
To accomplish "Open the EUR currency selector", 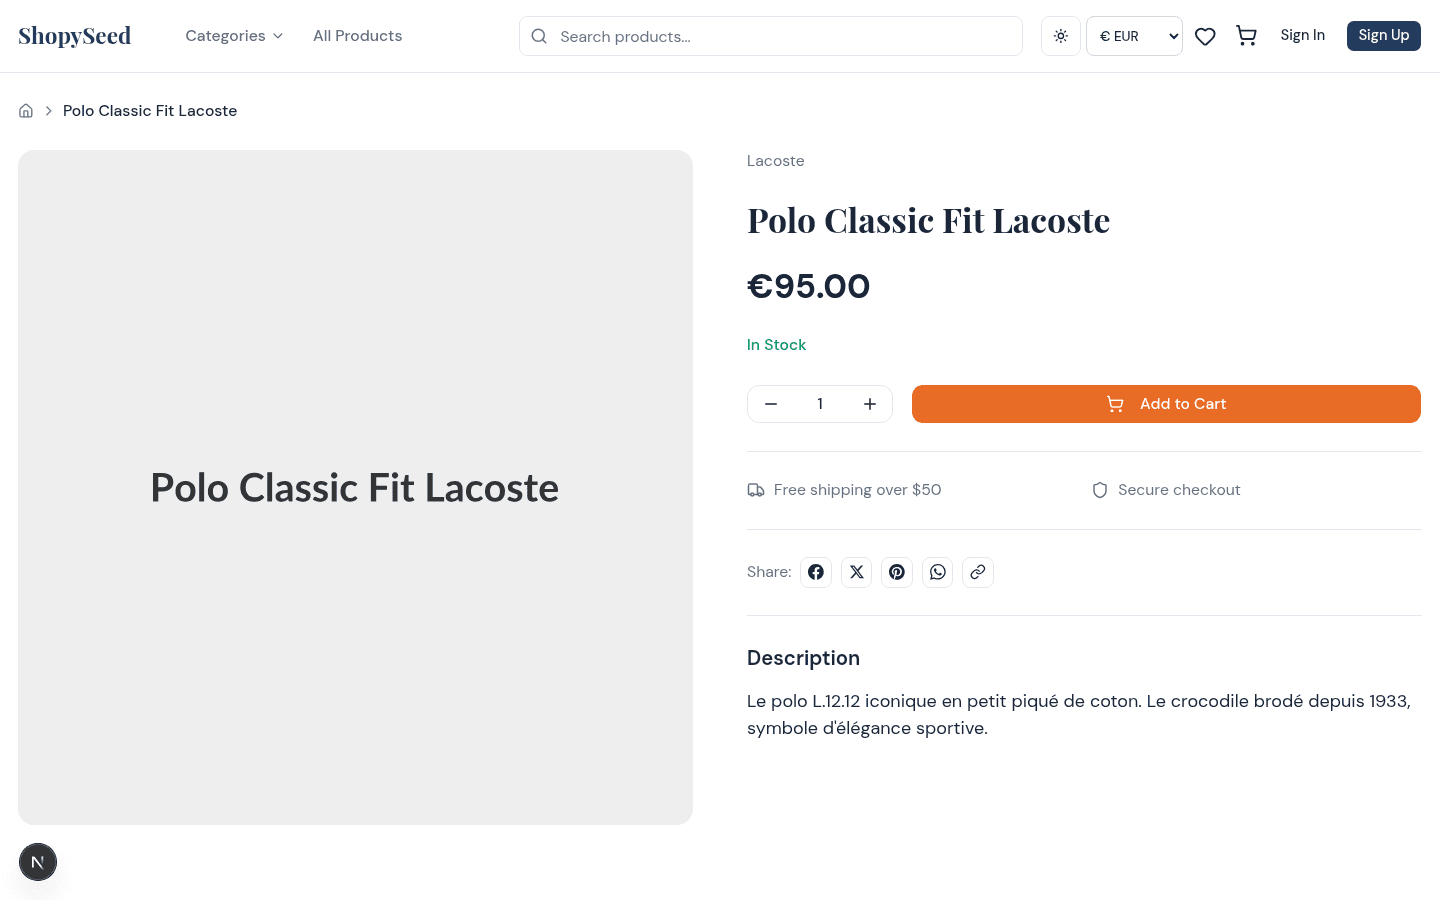I will coord(1134,35).
